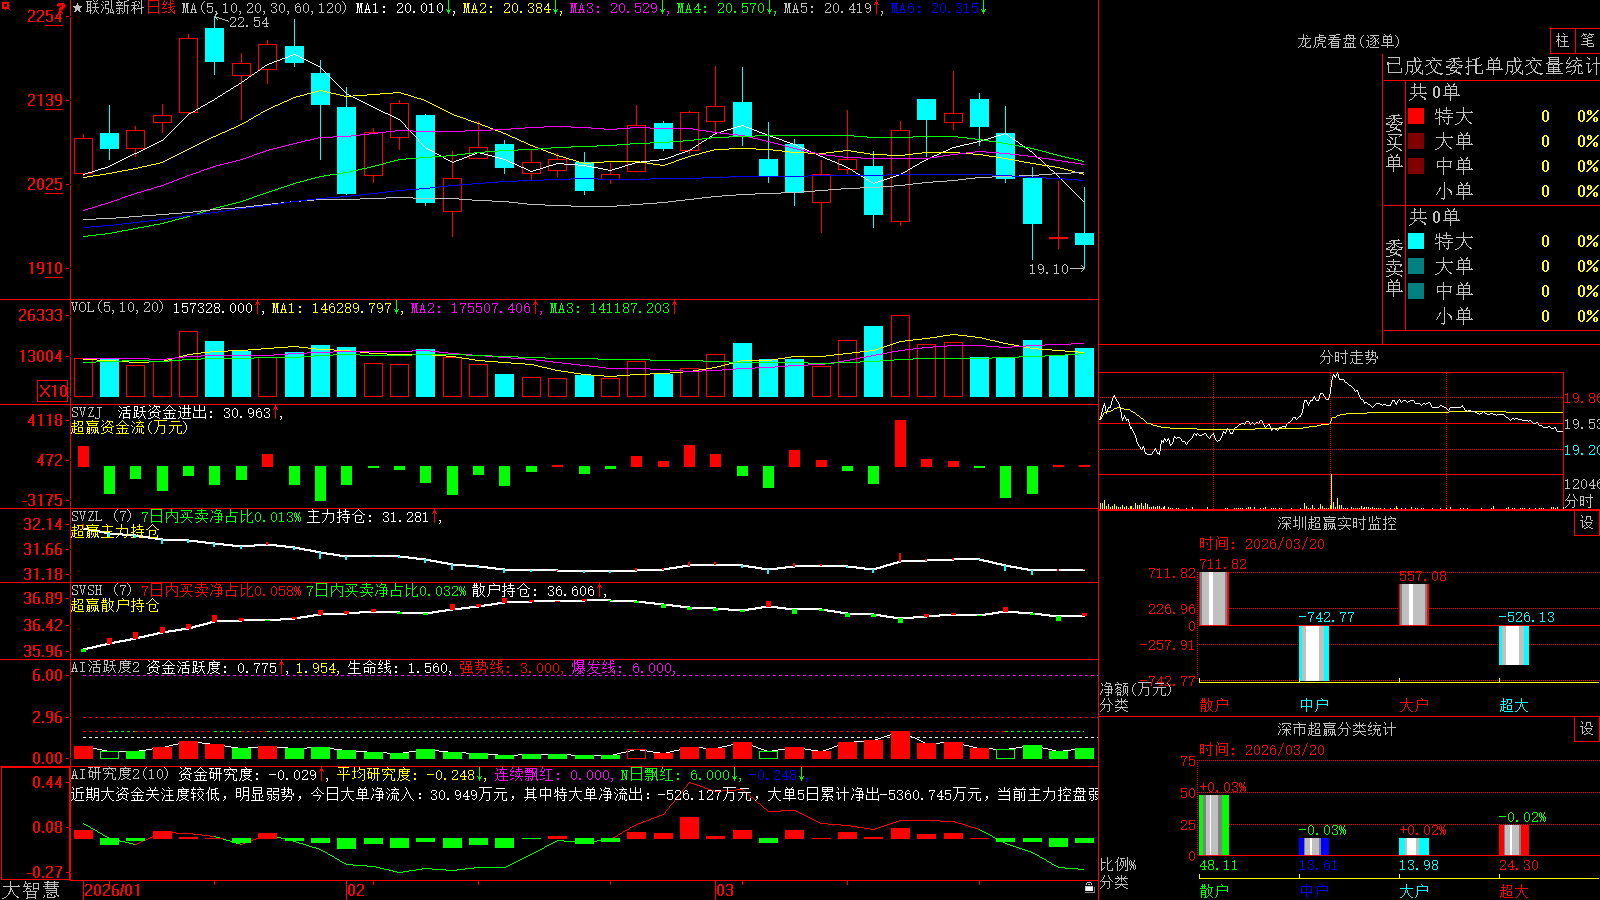This screenshot has height=900, width=1600.
Task: Click the red 特大 buy-order color swatch
Action: click(x=1416, y=116)
